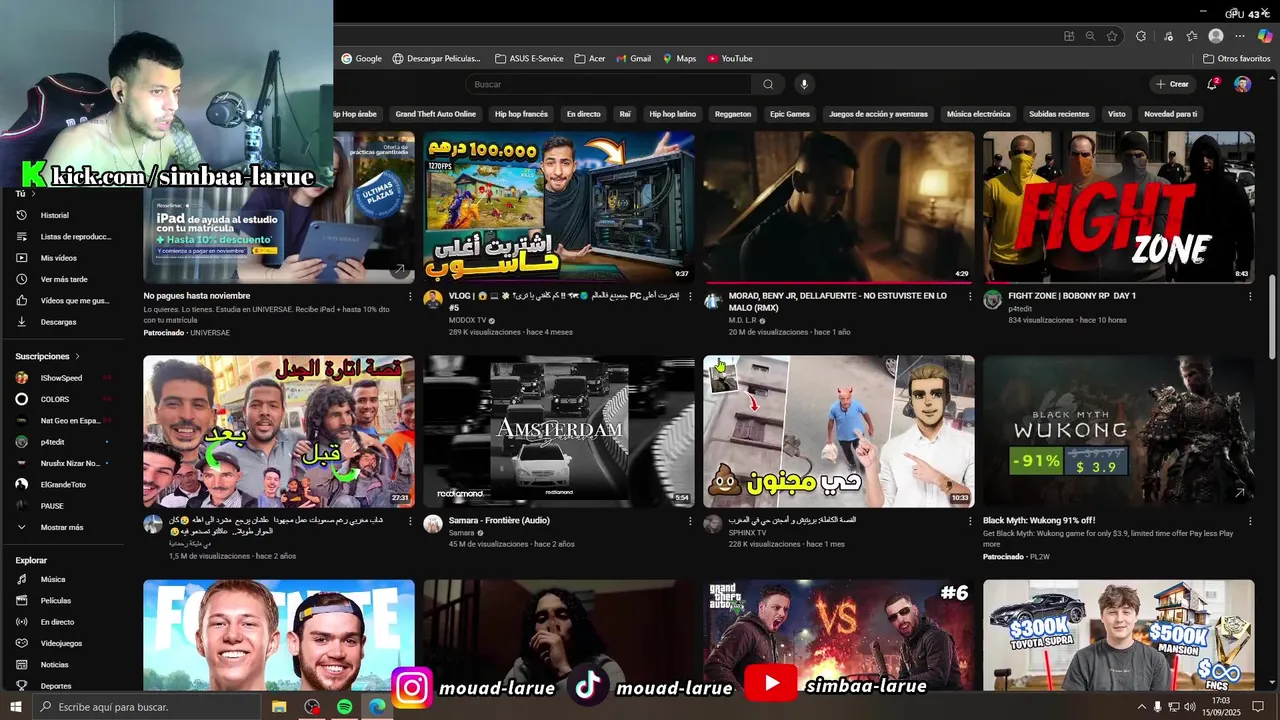Open Otros favoritos folder
Image resolution: width=1280 pixels, height=720 pixels.
(1236, 58)
